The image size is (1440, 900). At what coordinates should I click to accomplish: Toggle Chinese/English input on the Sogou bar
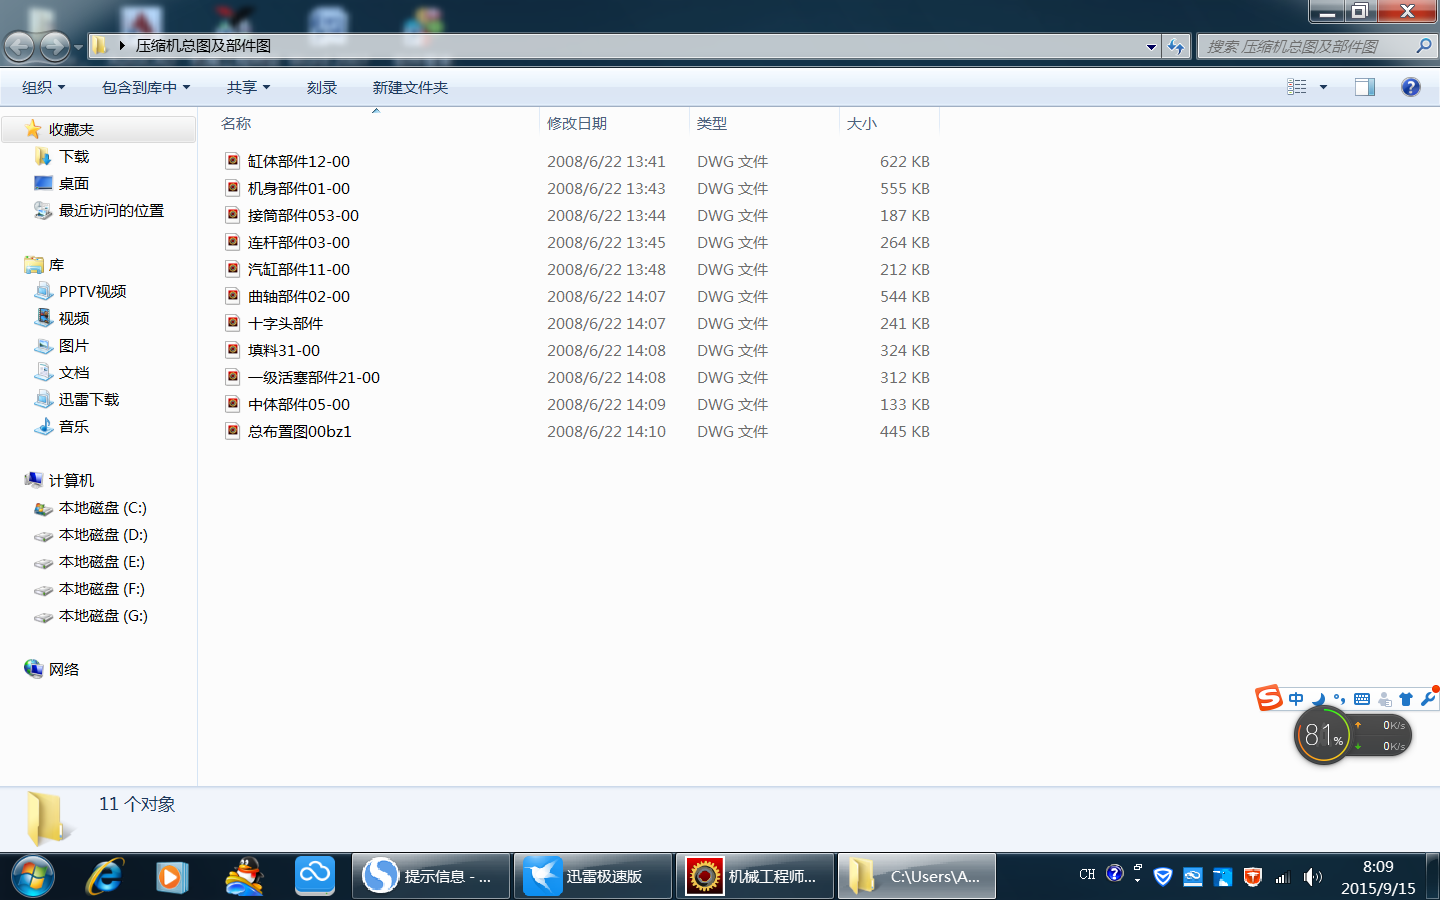point(1295,699)
